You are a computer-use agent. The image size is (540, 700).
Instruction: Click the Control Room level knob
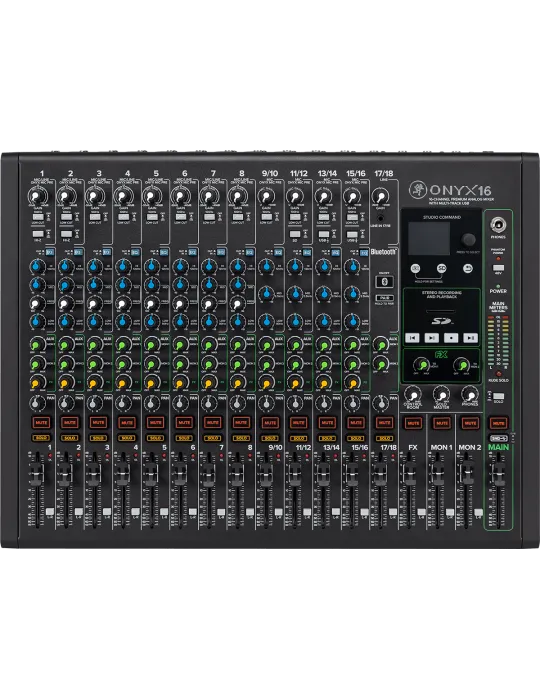[x=413, y=395]
